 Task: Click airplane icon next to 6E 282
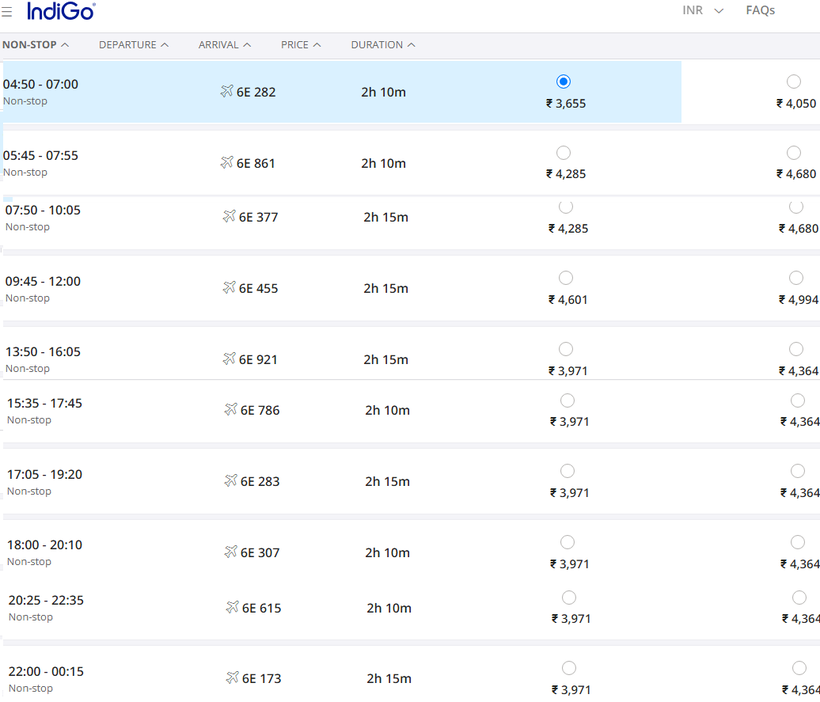227,92
